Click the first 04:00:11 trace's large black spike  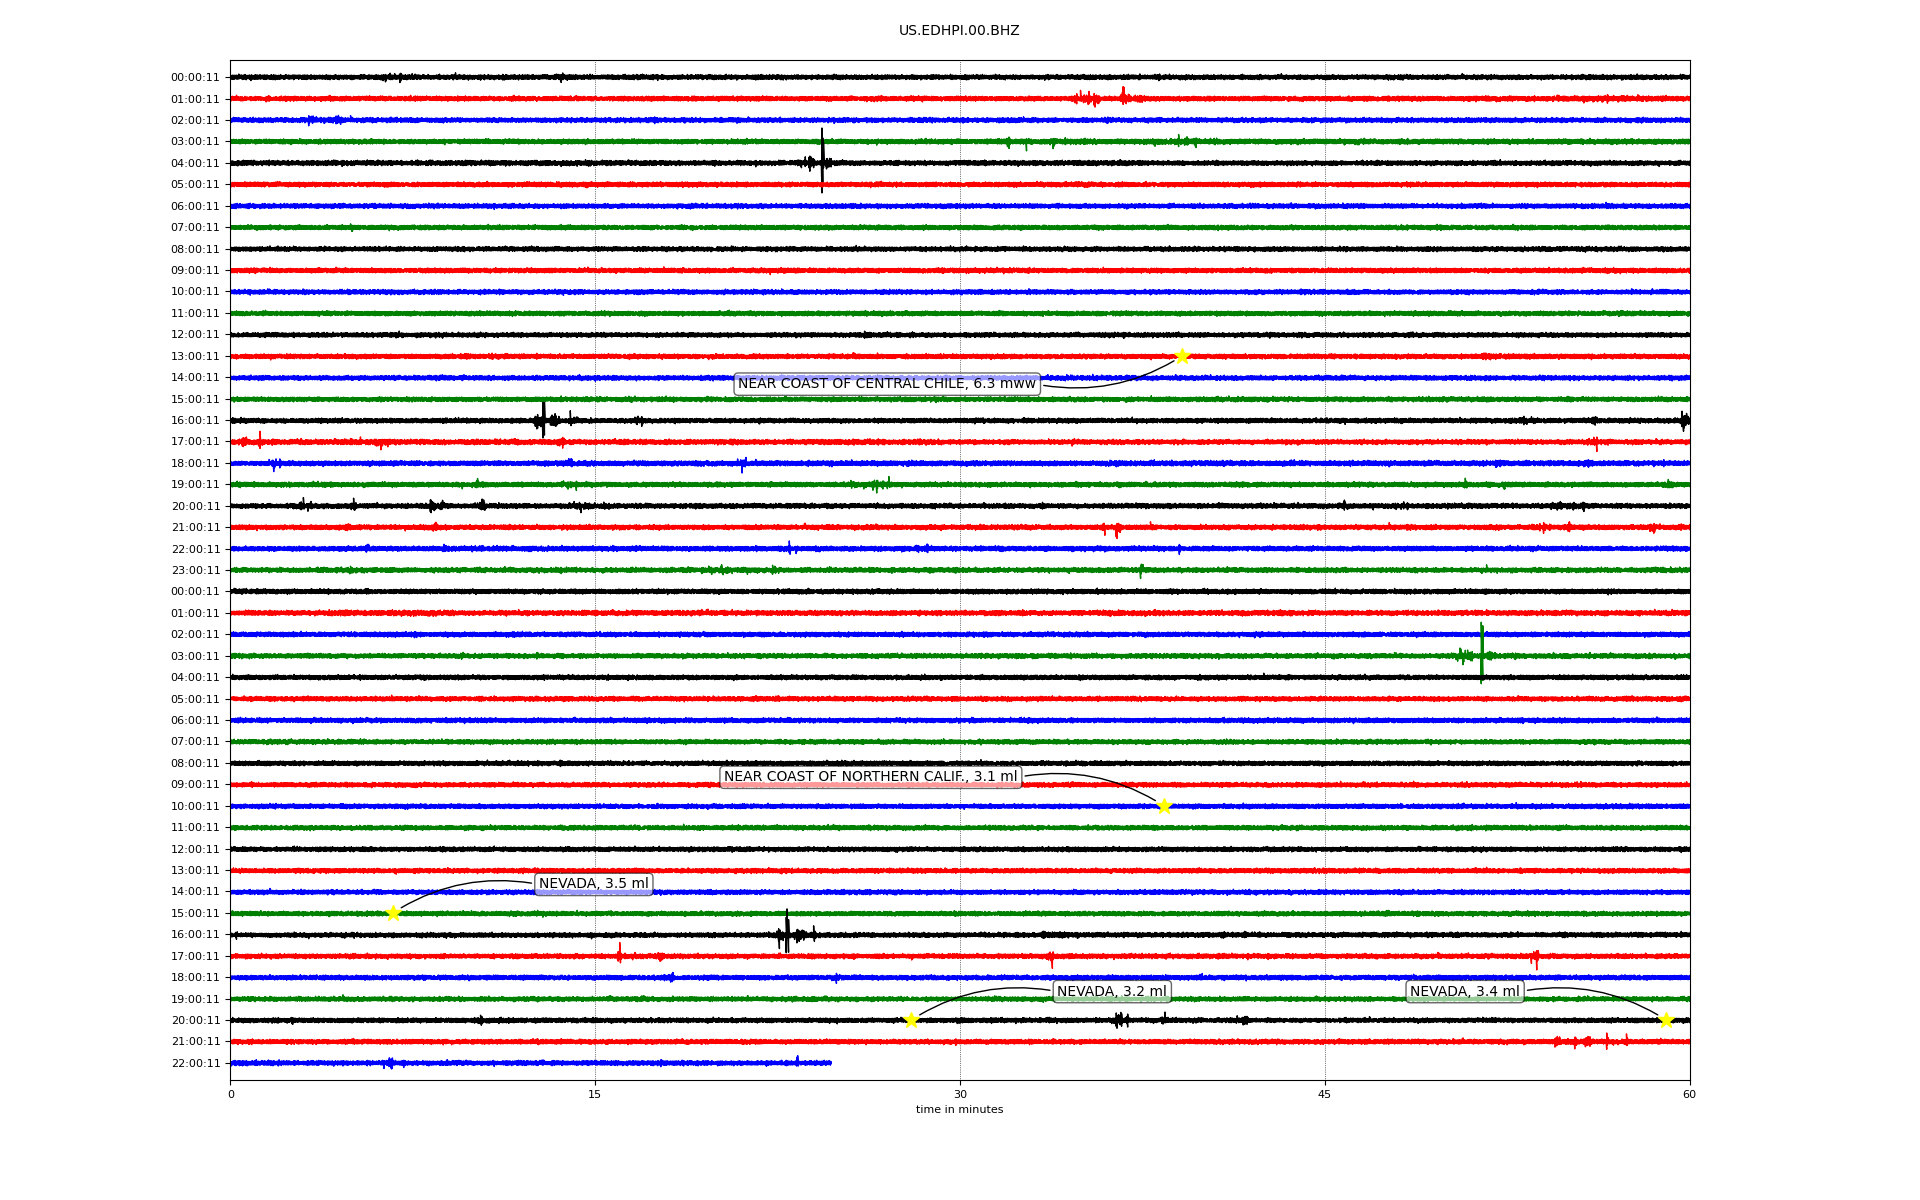click(822, 161)
